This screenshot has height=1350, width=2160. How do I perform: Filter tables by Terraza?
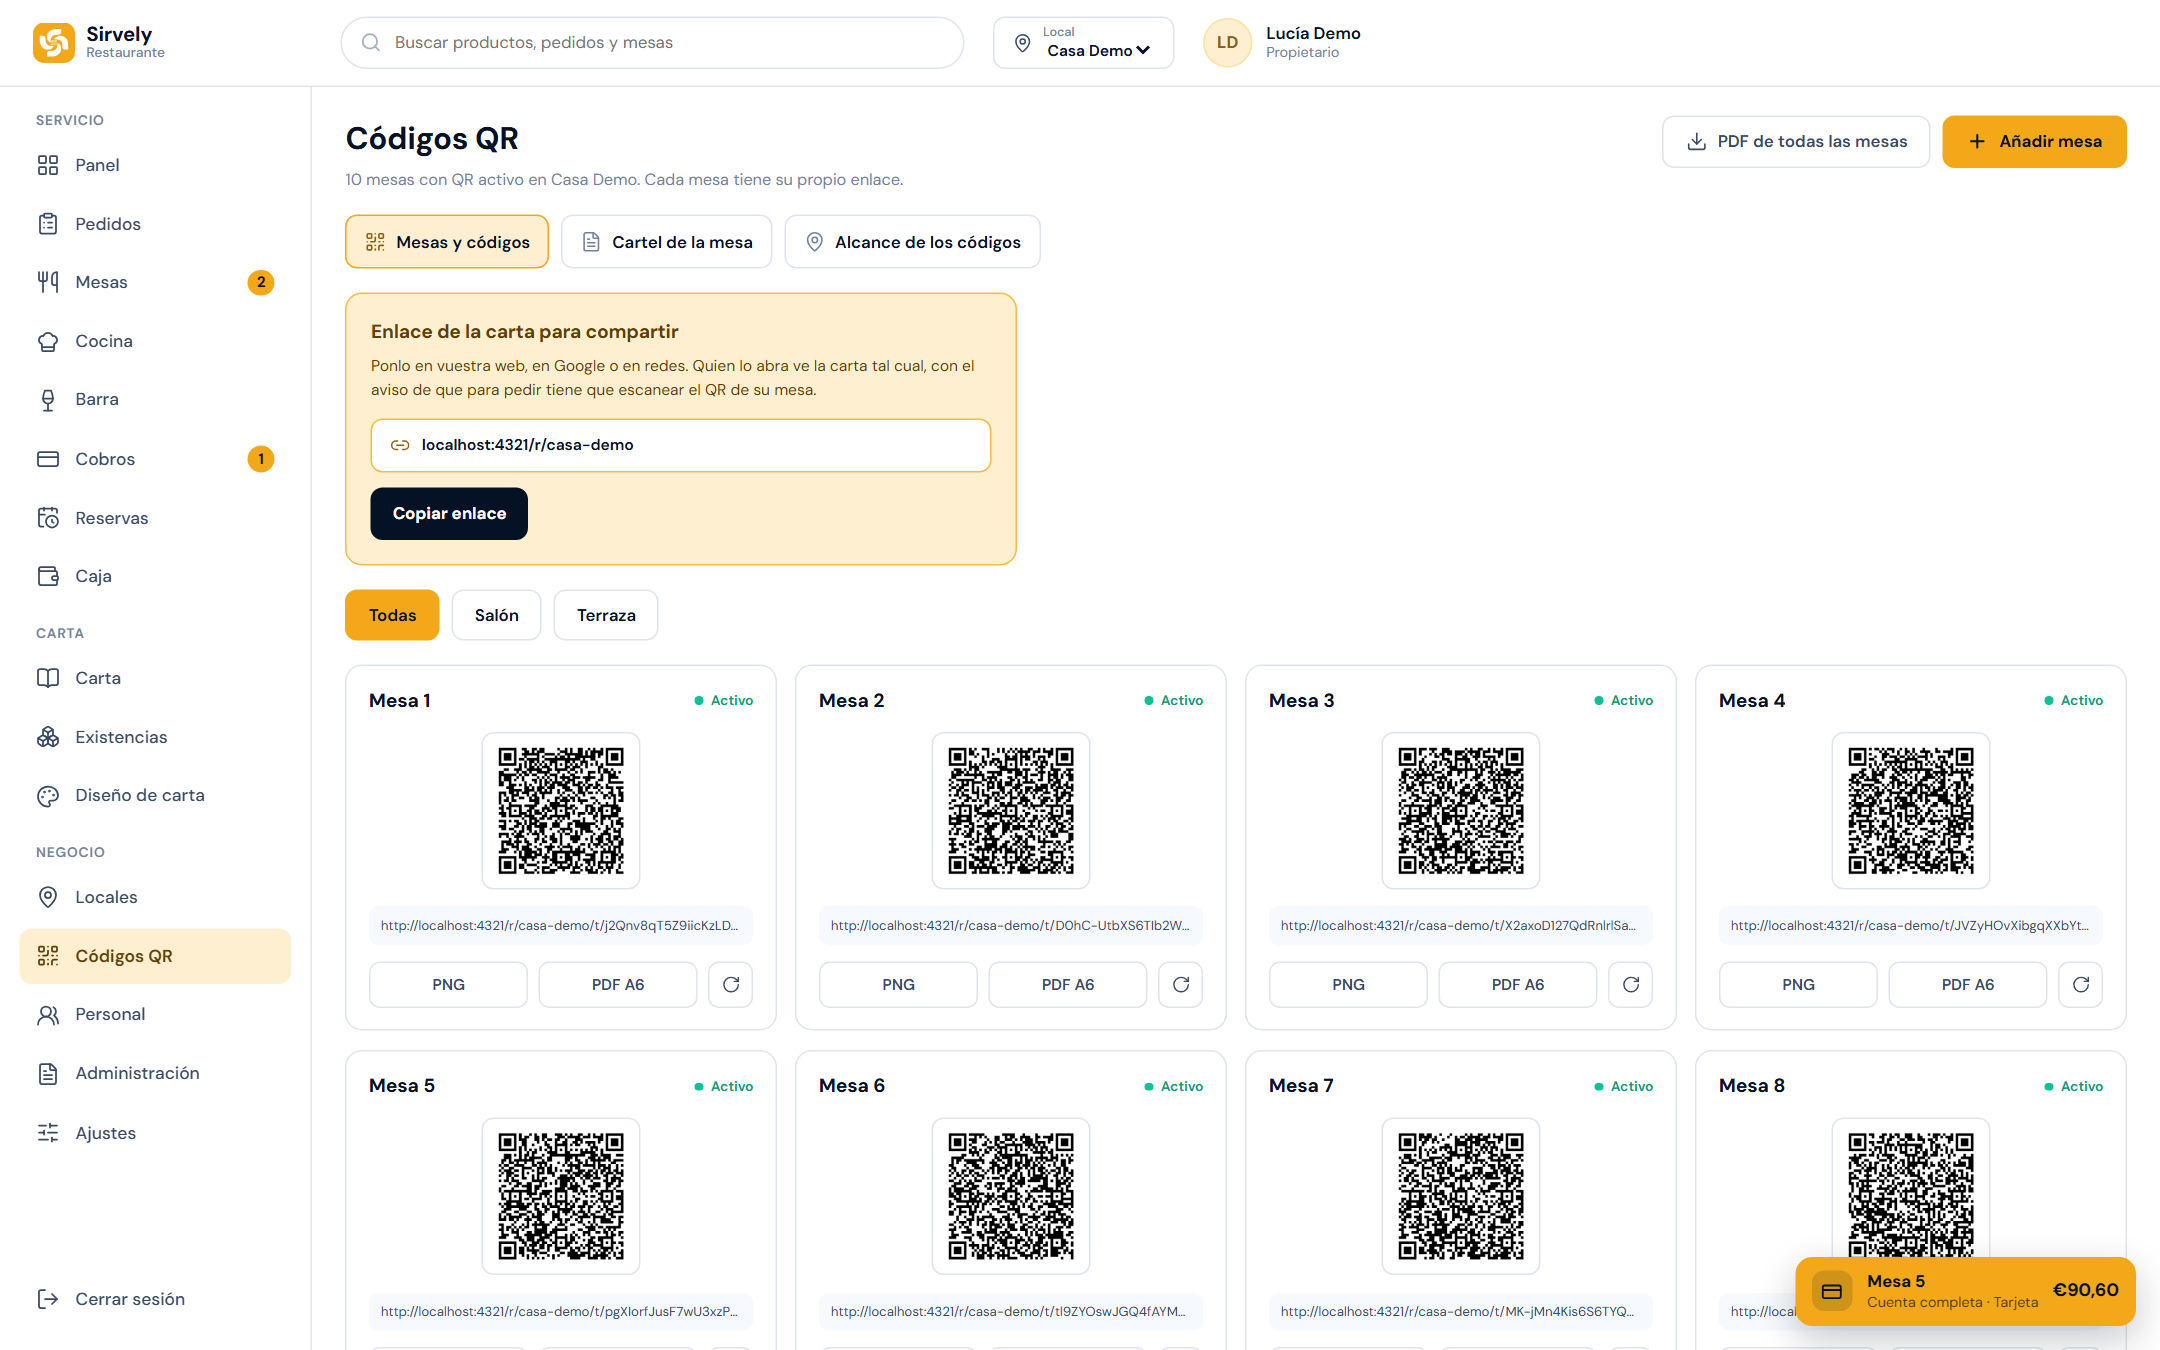tap(606, 615)
